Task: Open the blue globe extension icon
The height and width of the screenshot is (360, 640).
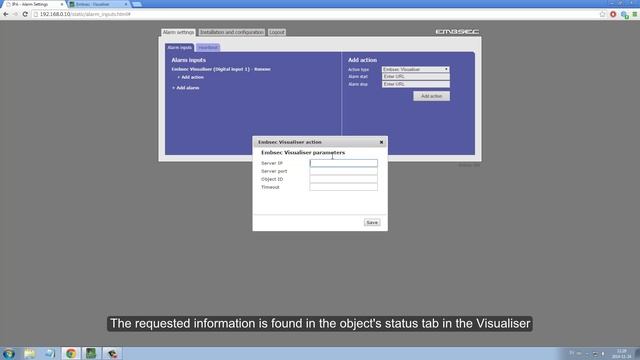Action: coord(624,15)
